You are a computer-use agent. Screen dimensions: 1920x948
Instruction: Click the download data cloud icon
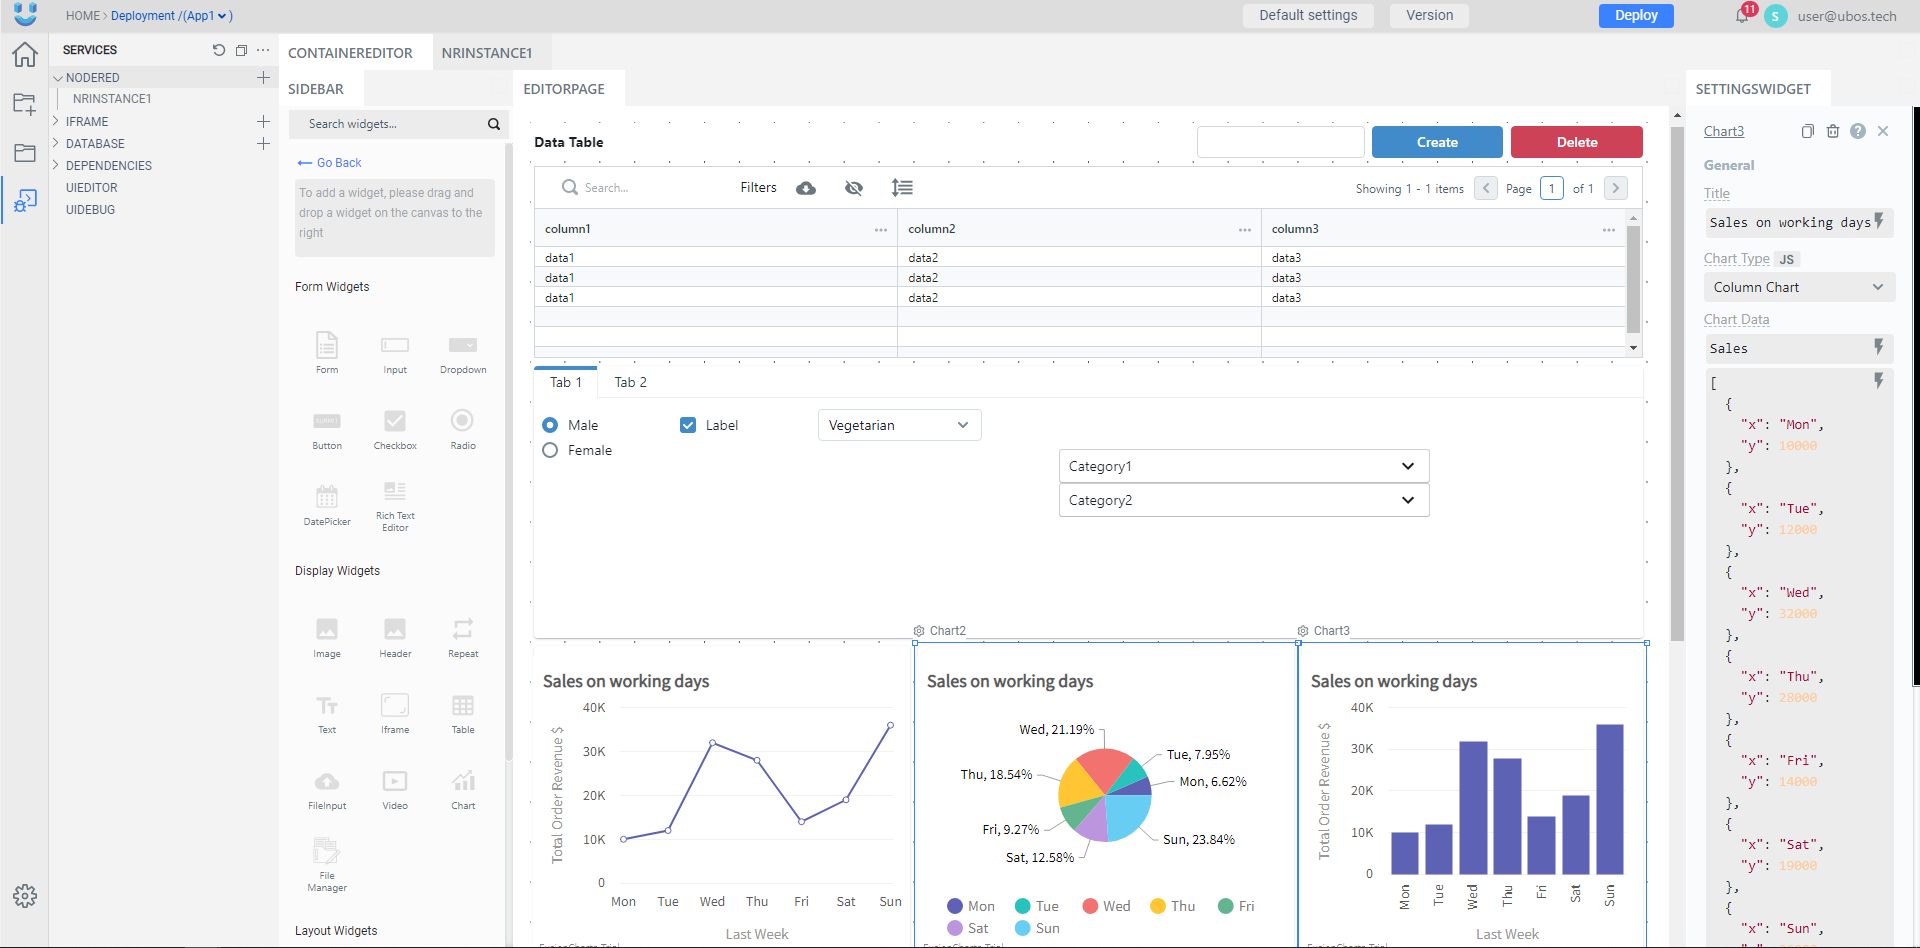click(806, 188)
